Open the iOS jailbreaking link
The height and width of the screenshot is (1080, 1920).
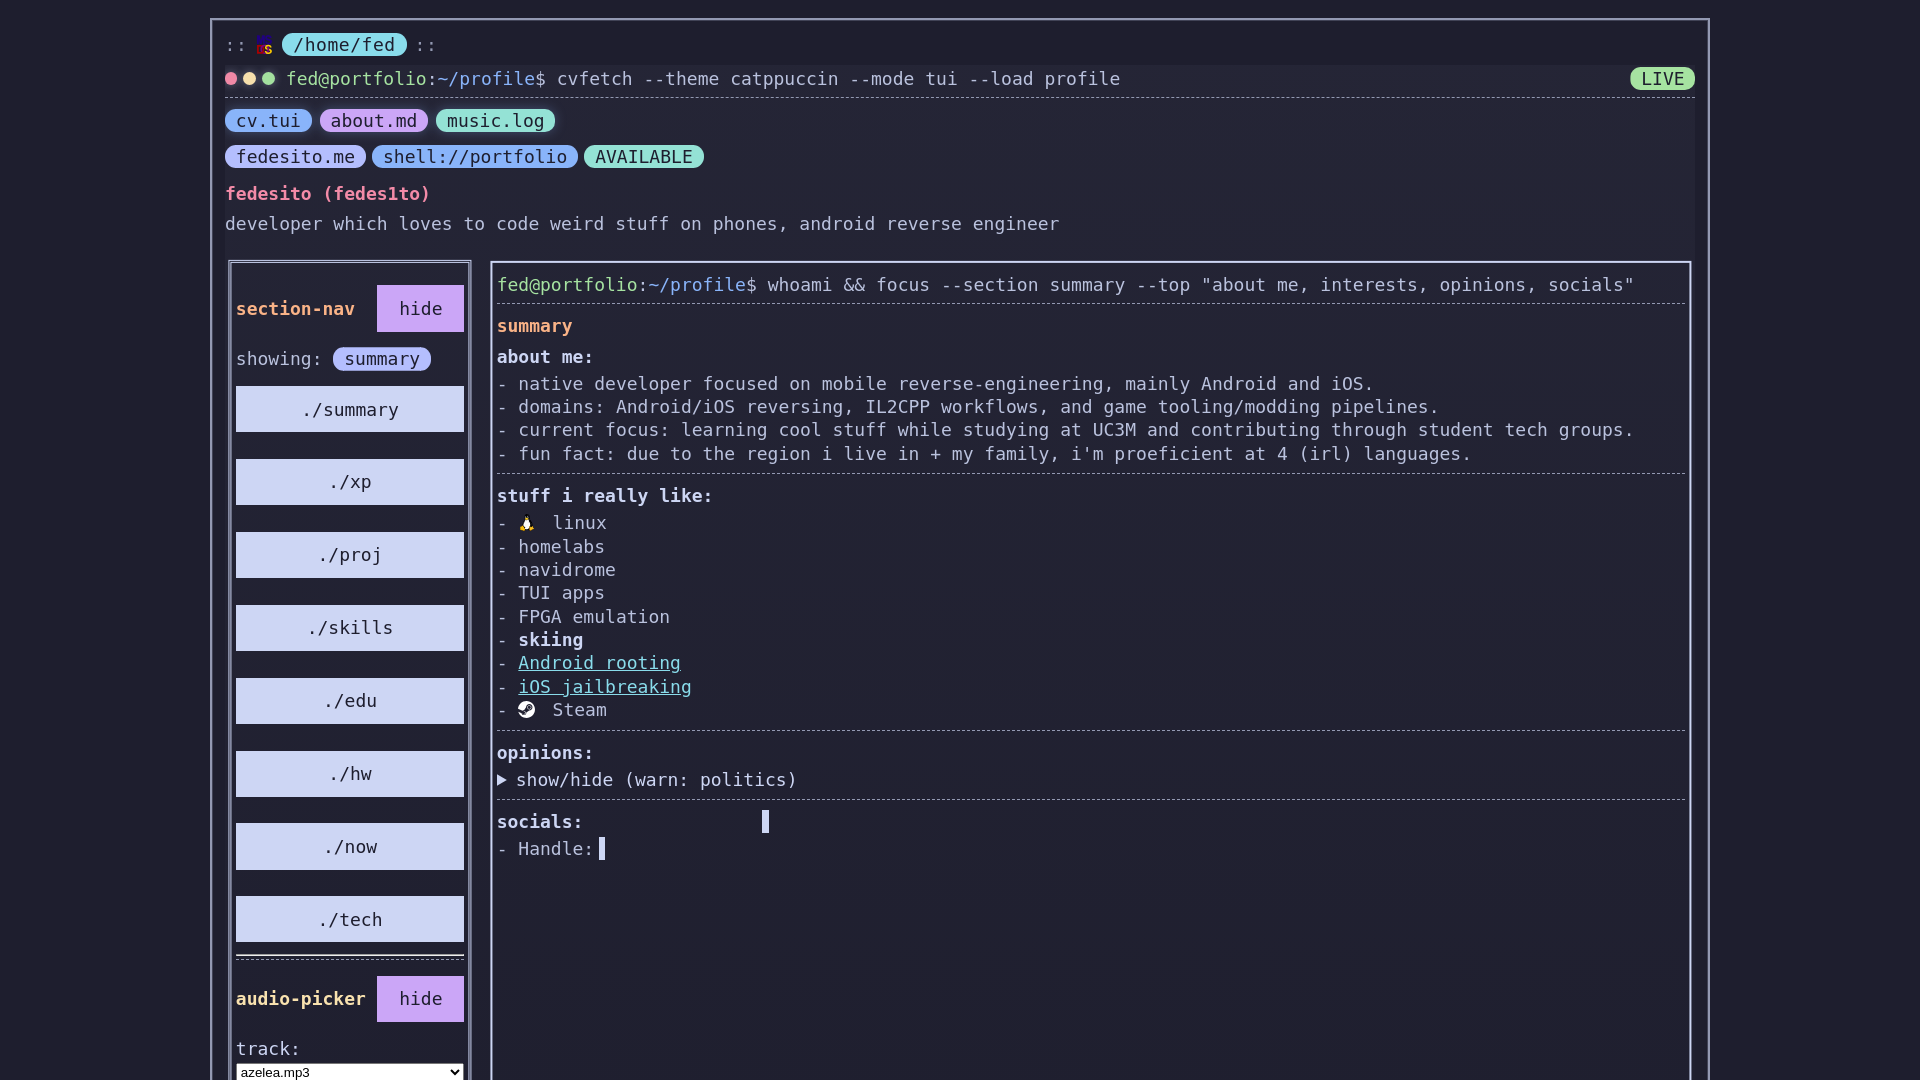click(604, 687)
